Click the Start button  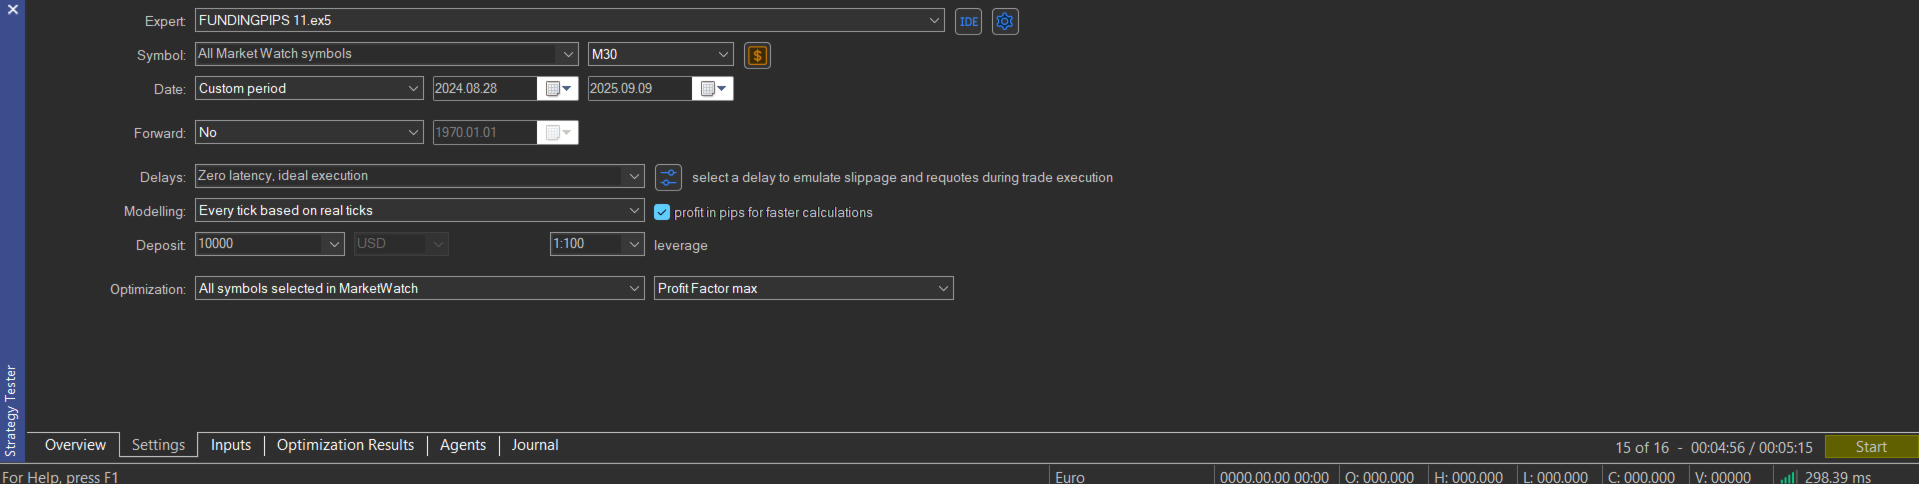click(x=1871, y=447)
